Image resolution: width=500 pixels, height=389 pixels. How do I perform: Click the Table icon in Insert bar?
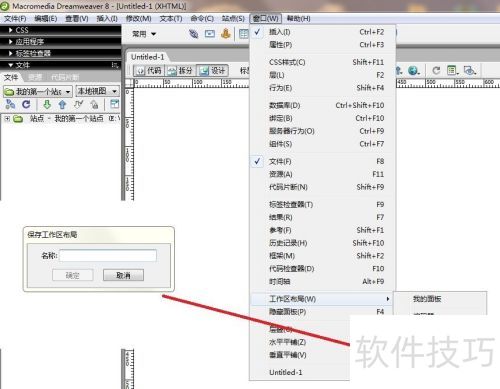pyautogui.click(x=244, y=34)
